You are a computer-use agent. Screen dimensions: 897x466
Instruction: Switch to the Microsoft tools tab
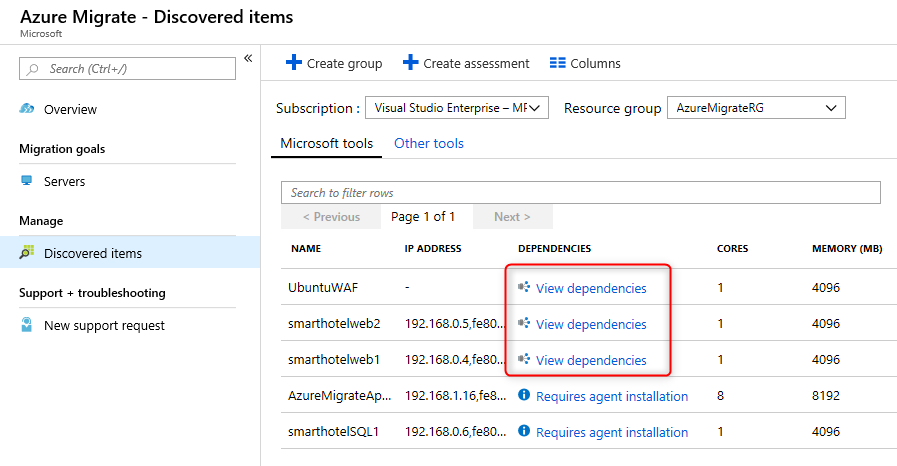pos(326,144)
